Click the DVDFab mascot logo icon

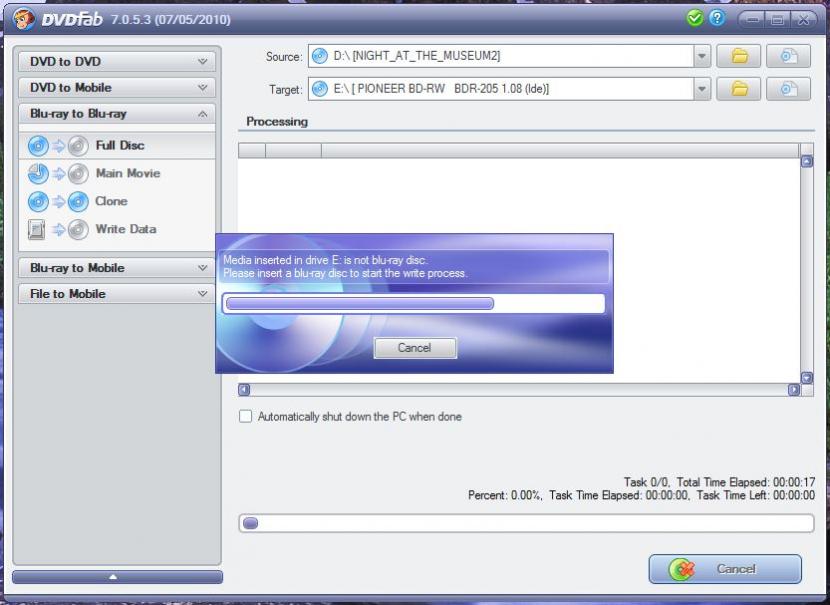[x=24, y=20]
